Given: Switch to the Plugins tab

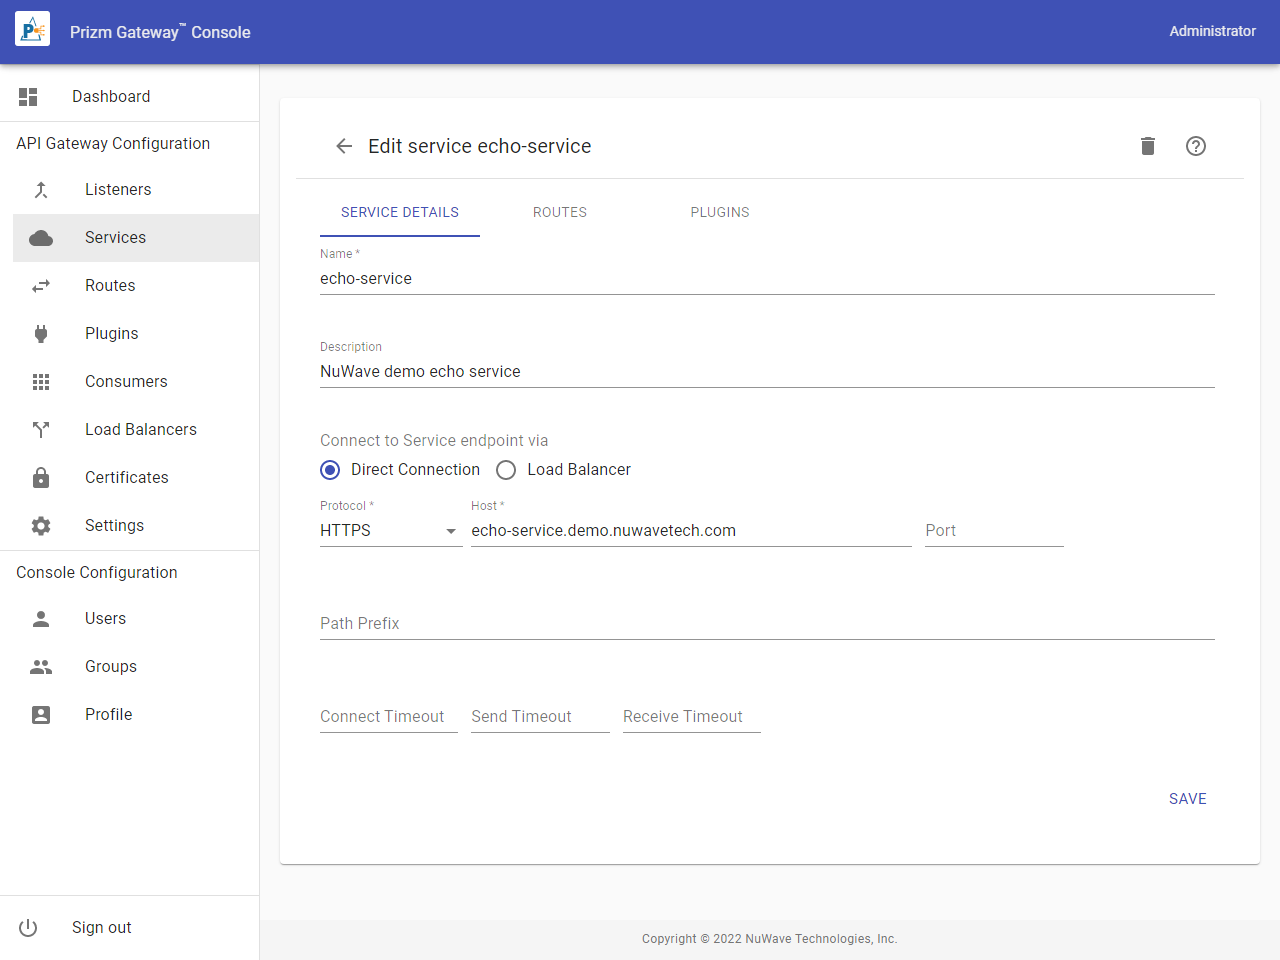Looking at the screenshot, I should click(720, 212).
